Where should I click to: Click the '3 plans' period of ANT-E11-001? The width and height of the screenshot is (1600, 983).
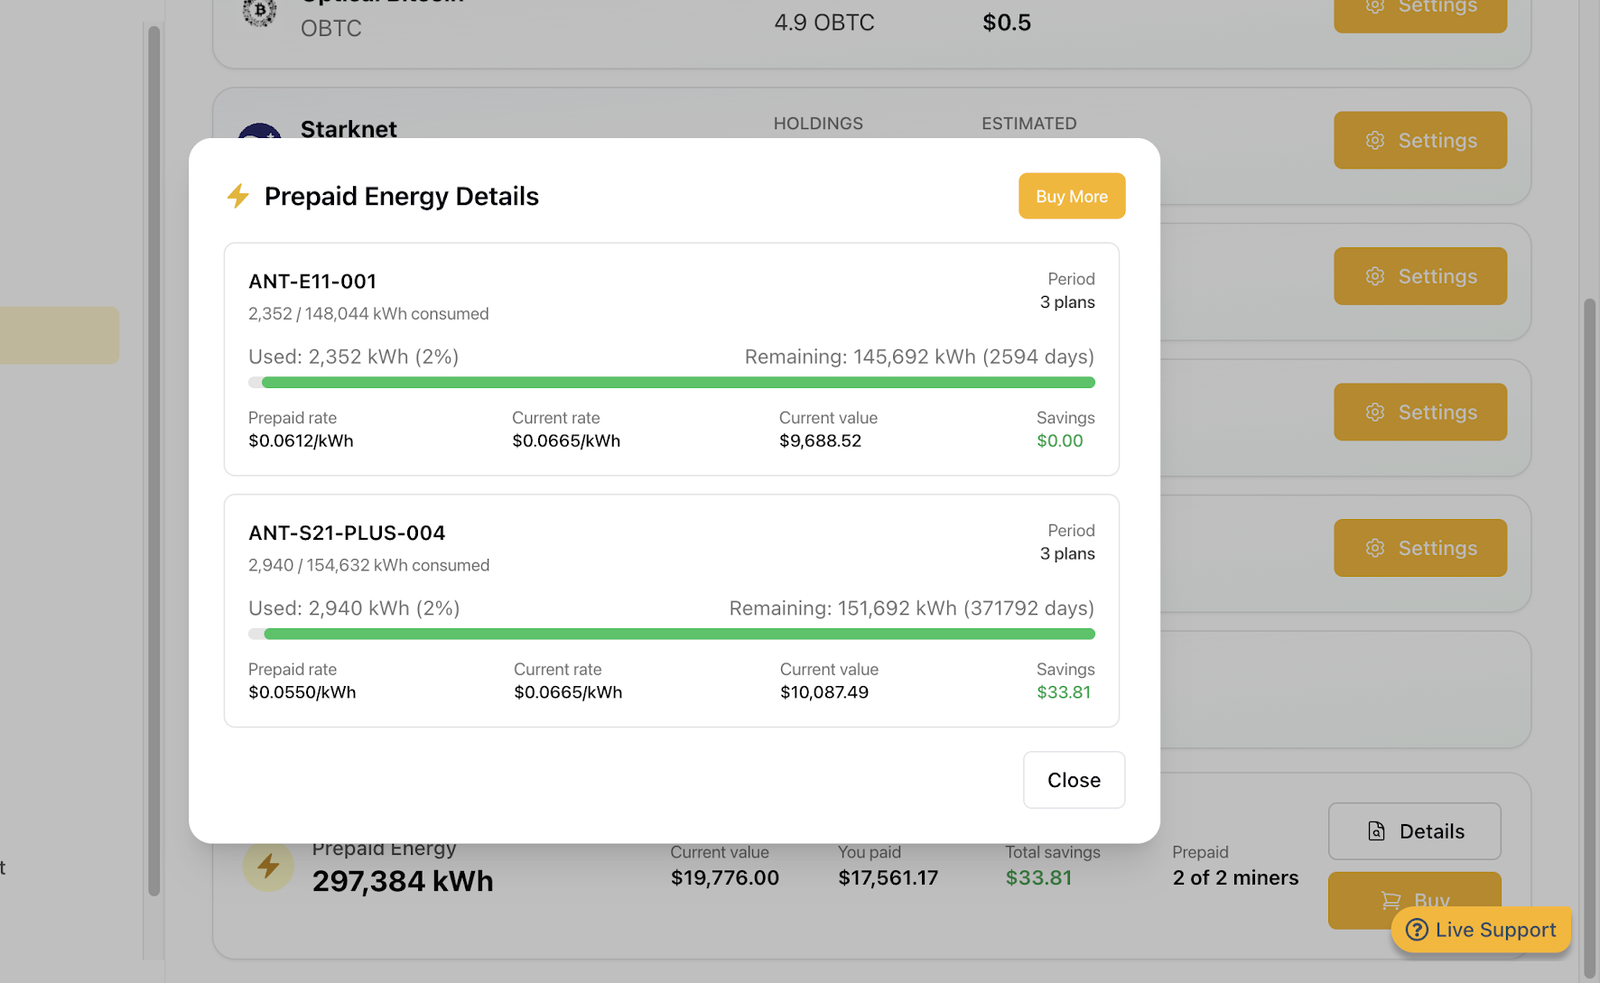coord(1067,302)
